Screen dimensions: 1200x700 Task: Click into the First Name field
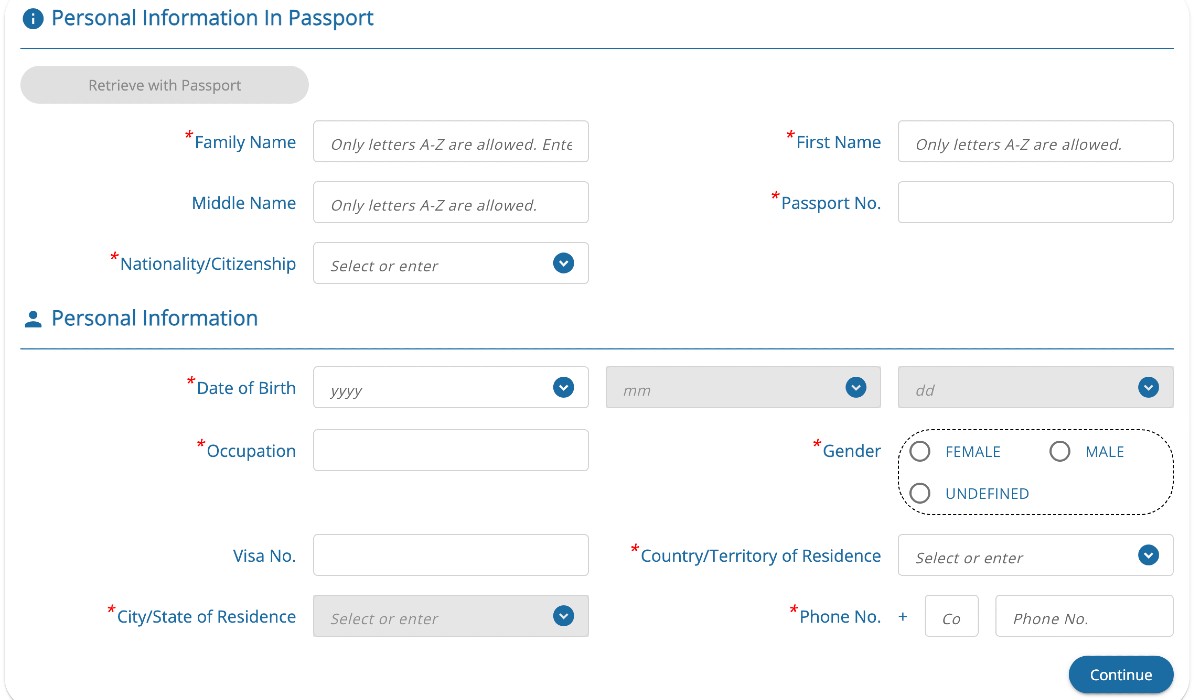[x=1036, y=142]
